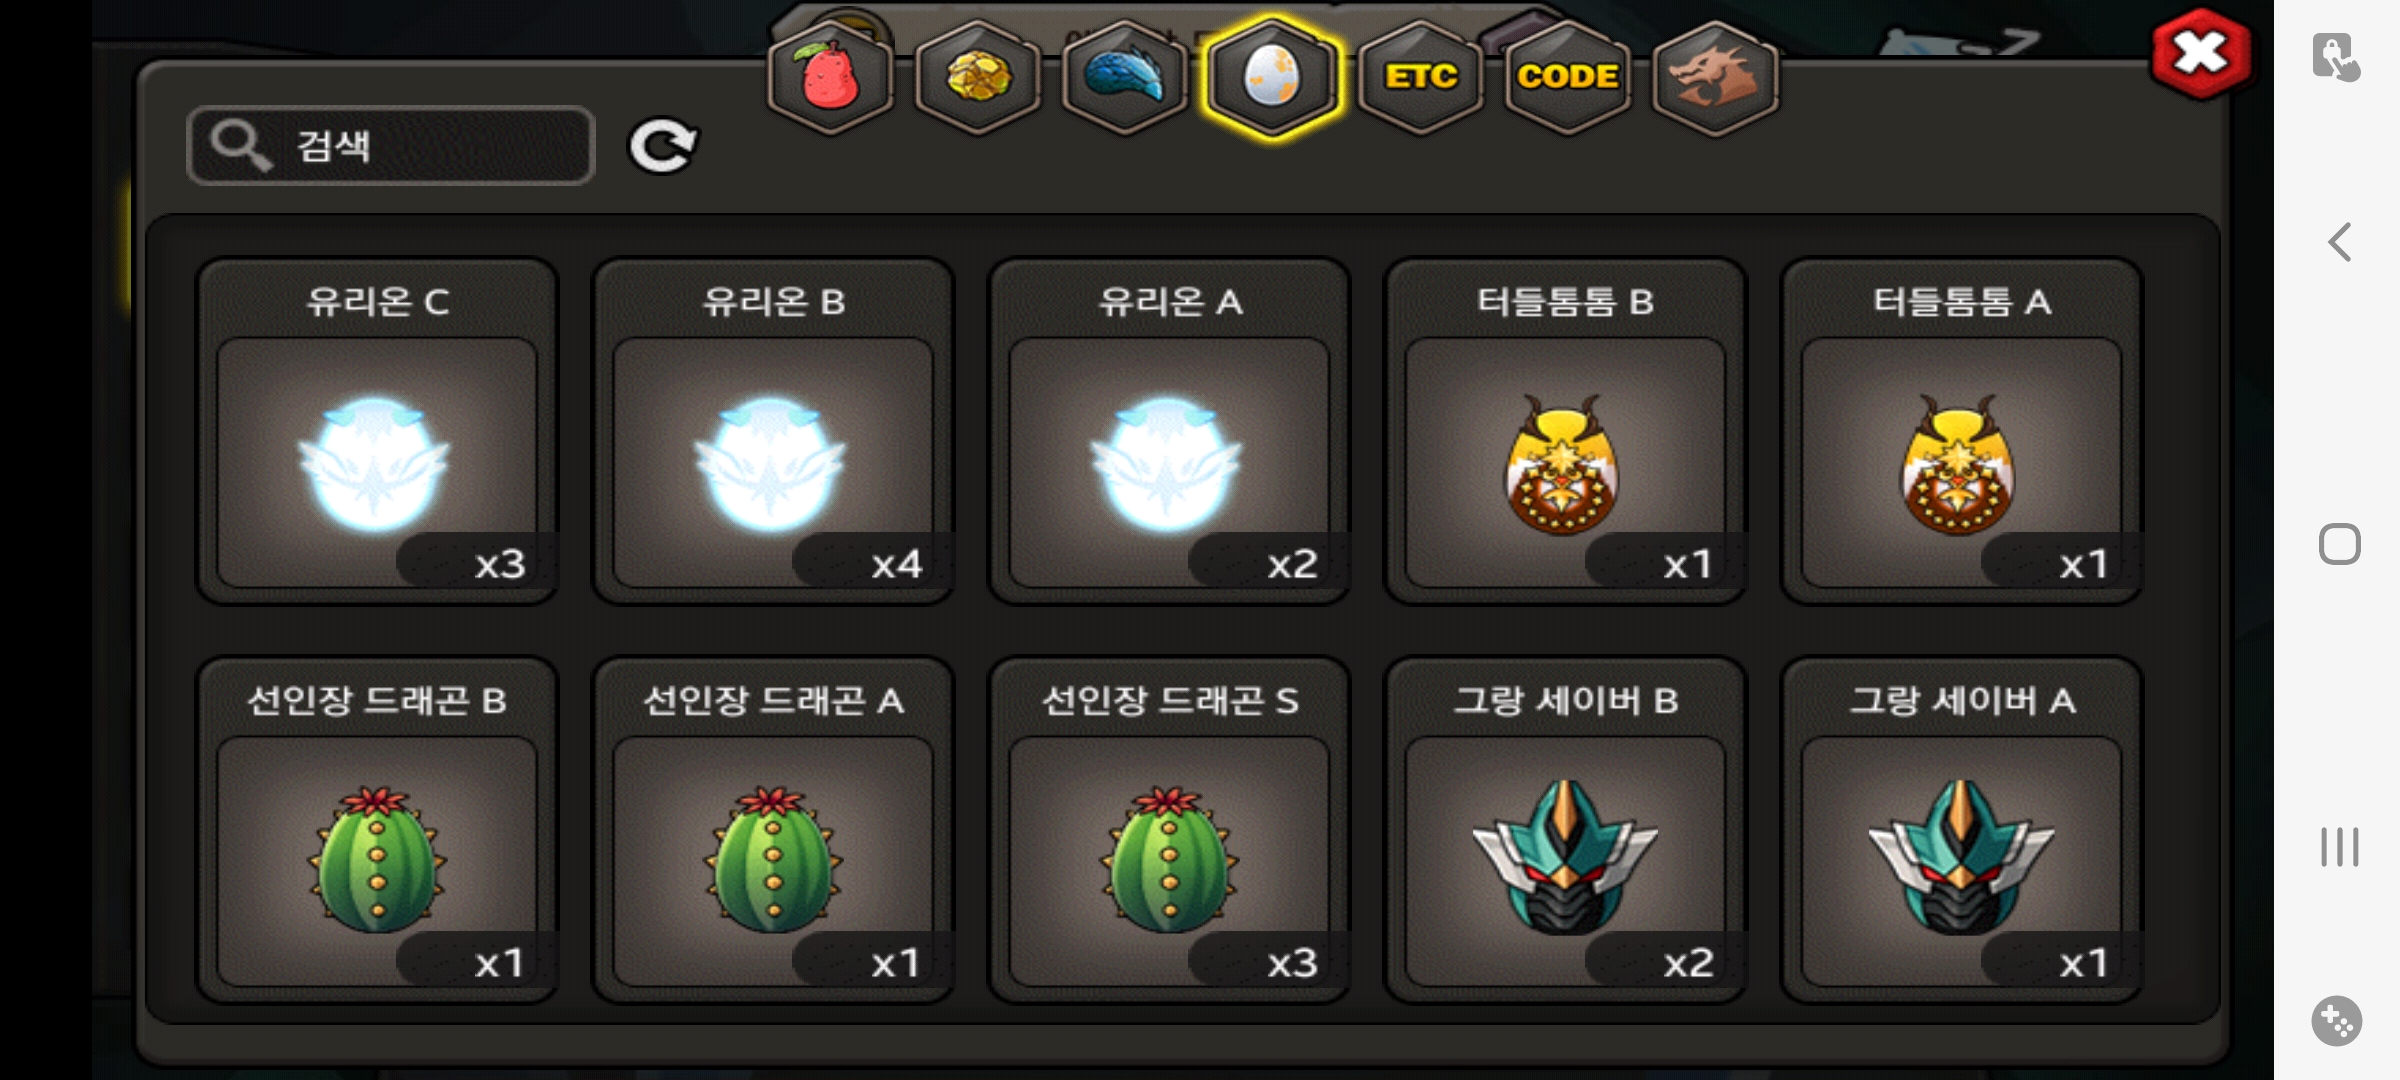This screenshot has height=1080, width=2400.
Task: Switch to the gold nugget category tab
Action: [977, 78]
